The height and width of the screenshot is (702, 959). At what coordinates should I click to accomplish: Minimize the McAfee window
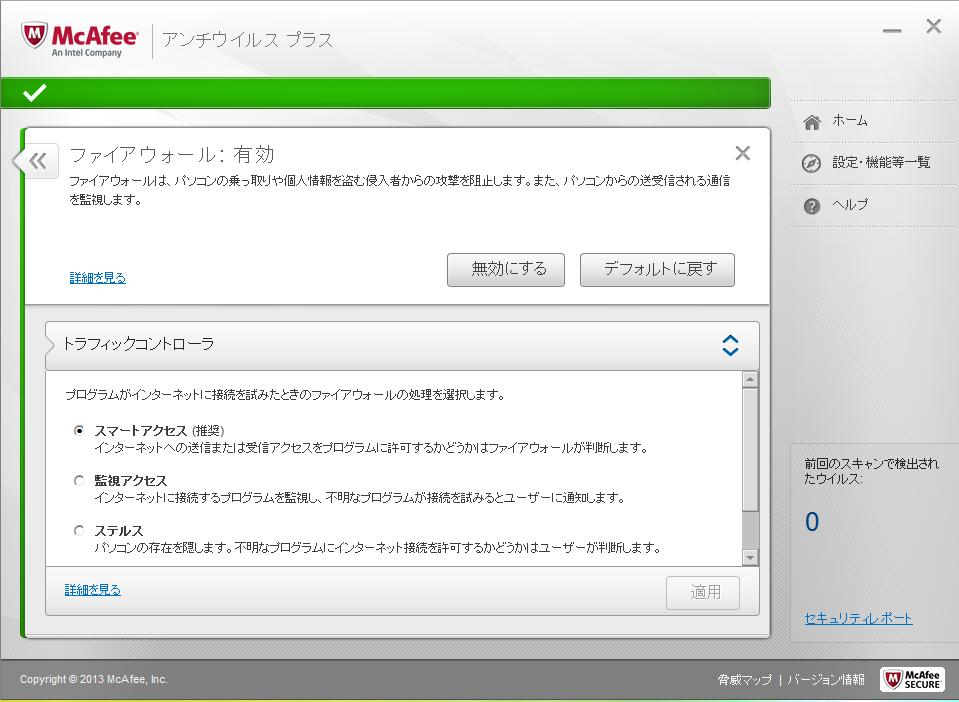tap(892, 30)
